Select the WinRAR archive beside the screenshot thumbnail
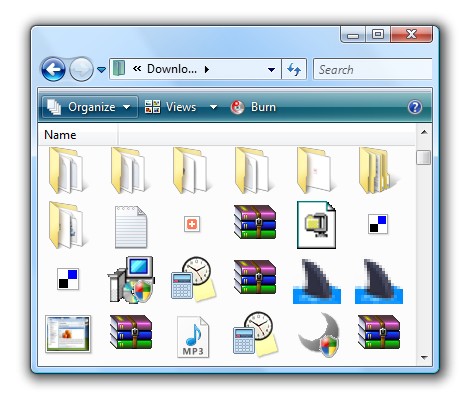 tap(131, 332)
